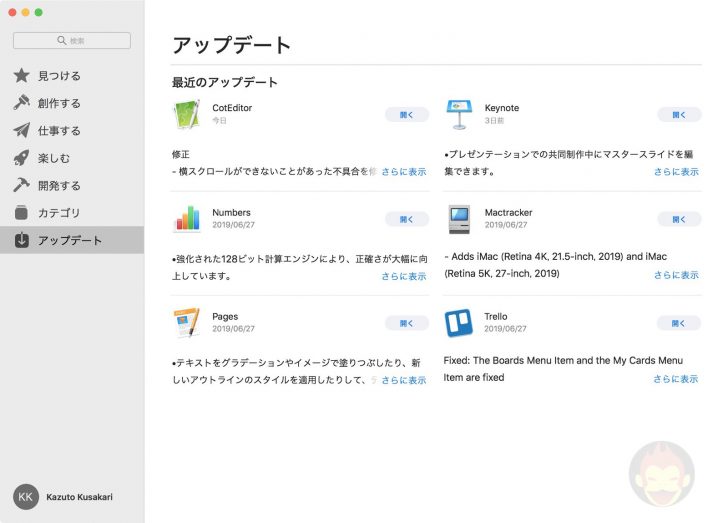The image size is (728, 523).
Task: Click the Numbers app title
Action: (x=231, y=212)
